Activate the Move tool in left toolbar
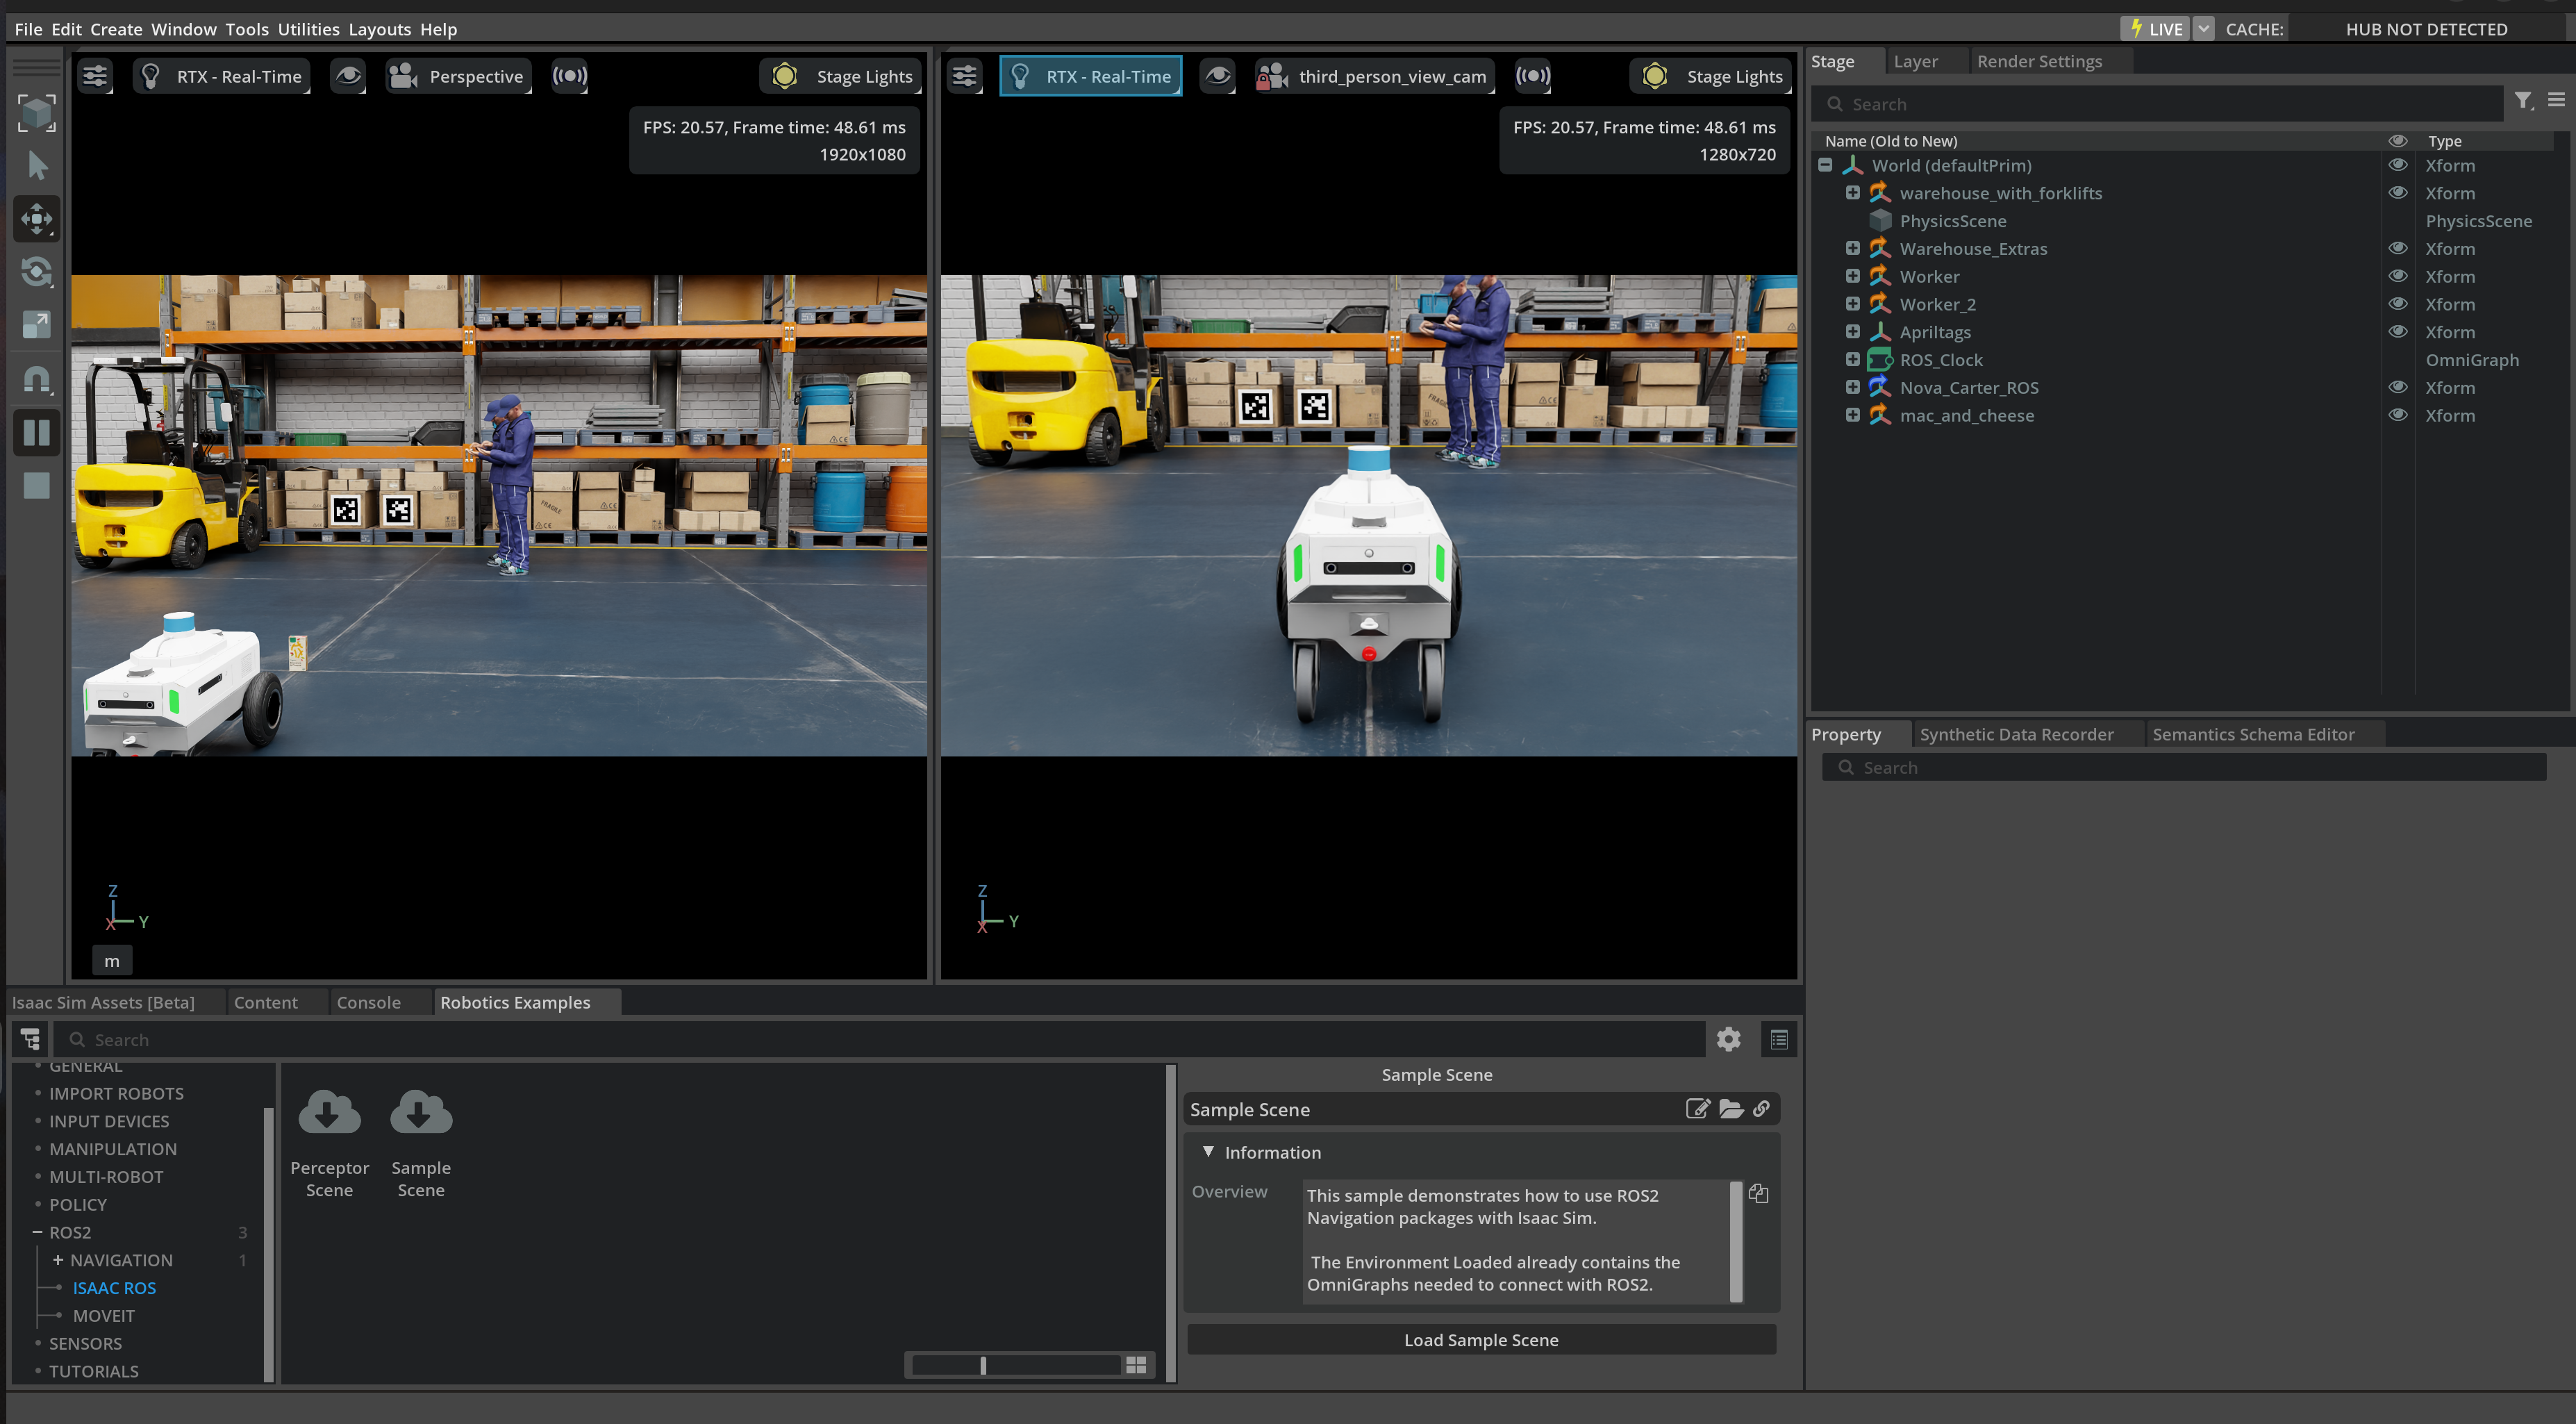The image size is (2576, 1424). (37, 219)
